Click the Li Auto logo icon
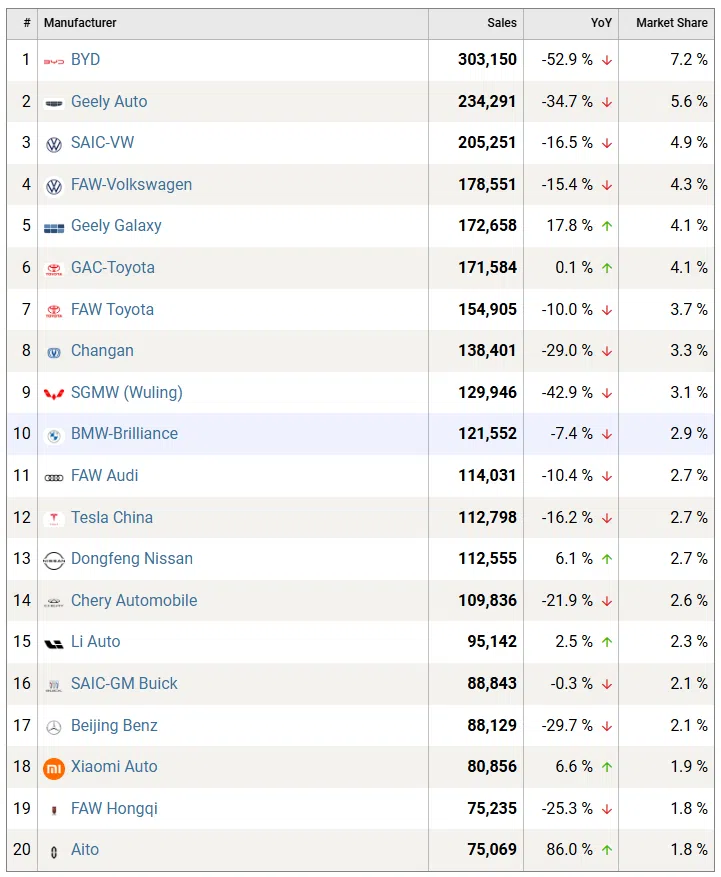The width and height of the screenshot is (721, 877). pyautogui.click(x=54, y=643)
